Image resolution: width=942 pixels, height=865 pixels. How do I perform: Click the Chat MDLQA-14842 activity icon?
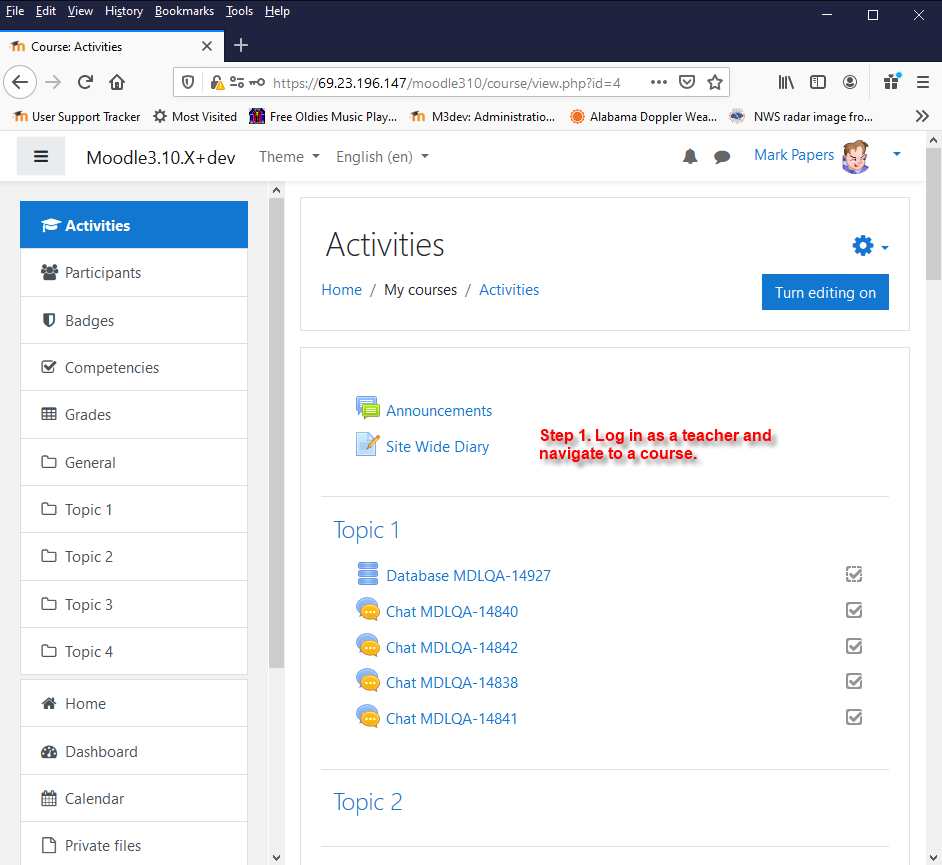pyautogui.click(x=367, y=646)
